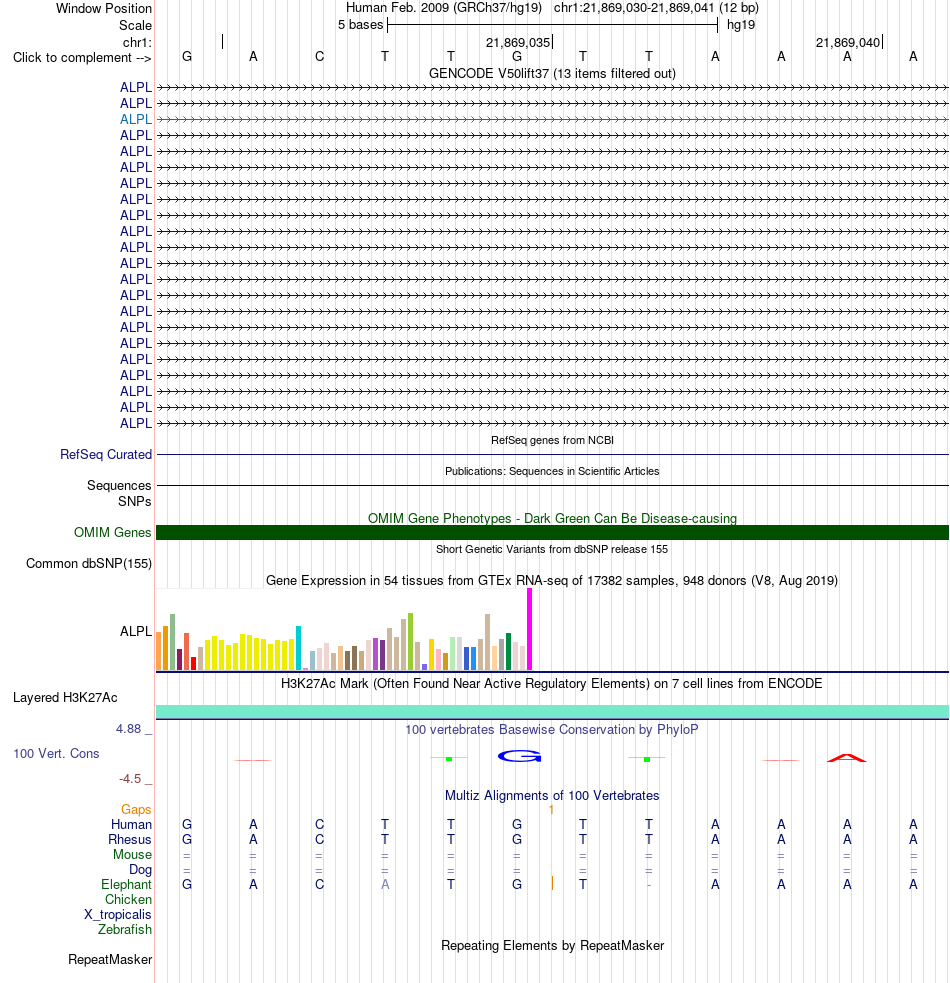This screenshot has width=950, height=983.
Task: Select the Elephant species label
Action: [127, 885]
